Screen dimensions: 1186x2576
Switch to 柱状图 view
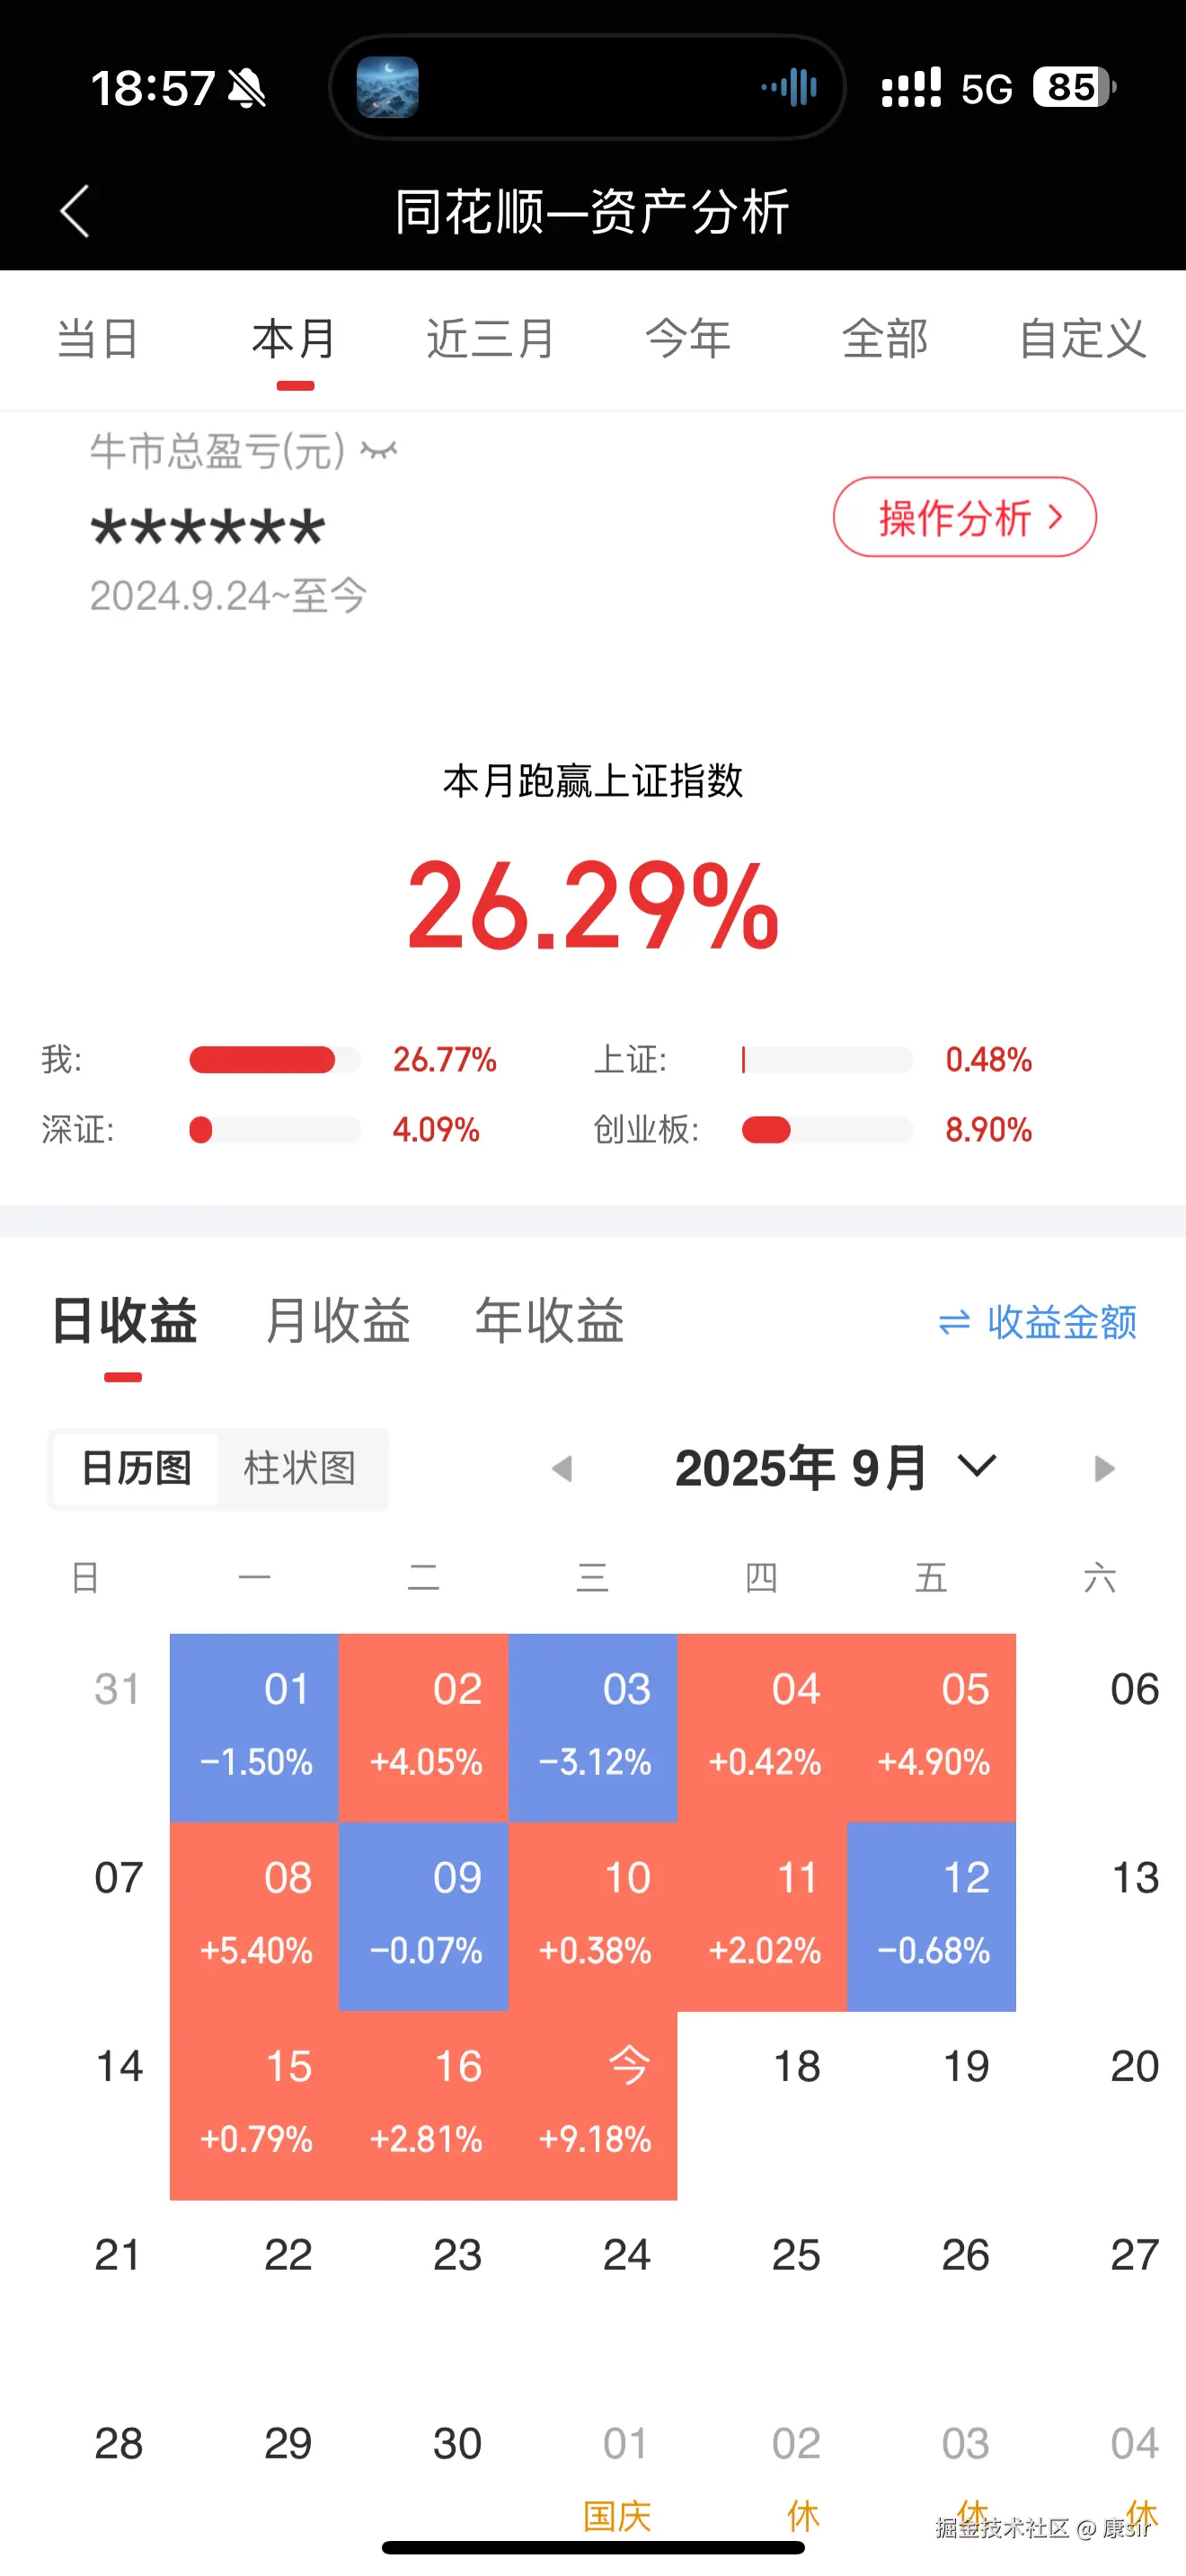(x=300, y=1469)
